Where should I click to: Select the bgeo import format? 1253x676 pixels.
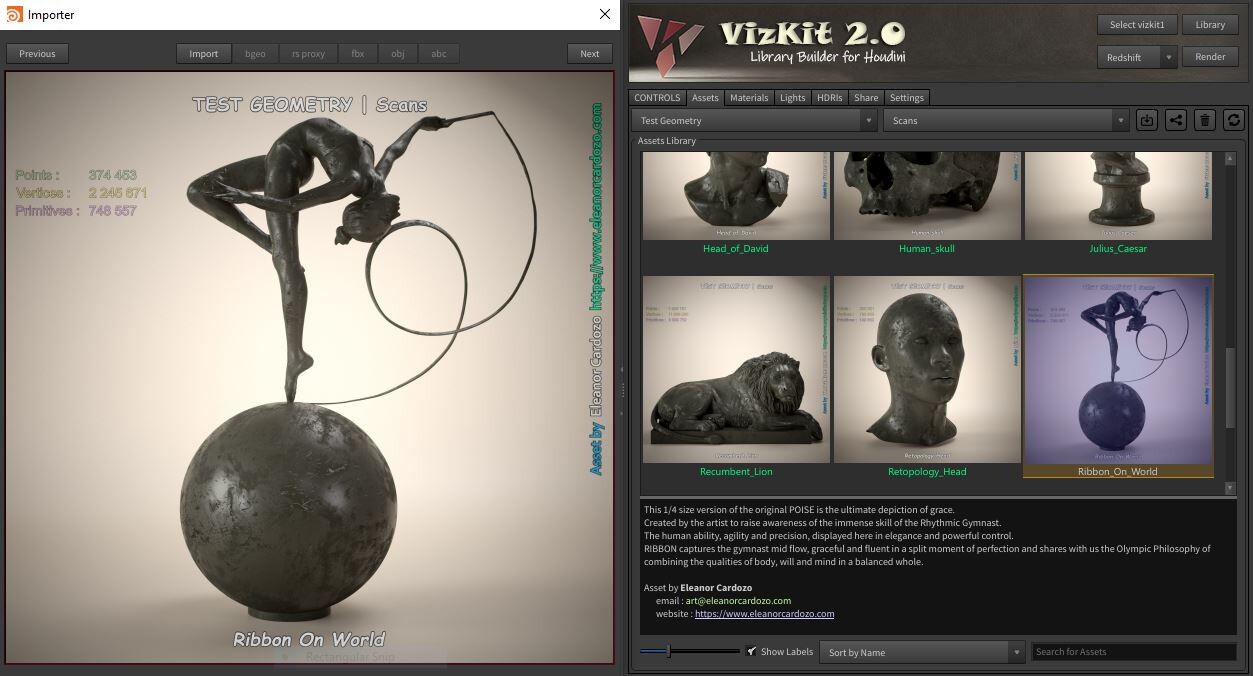[255, 54]
